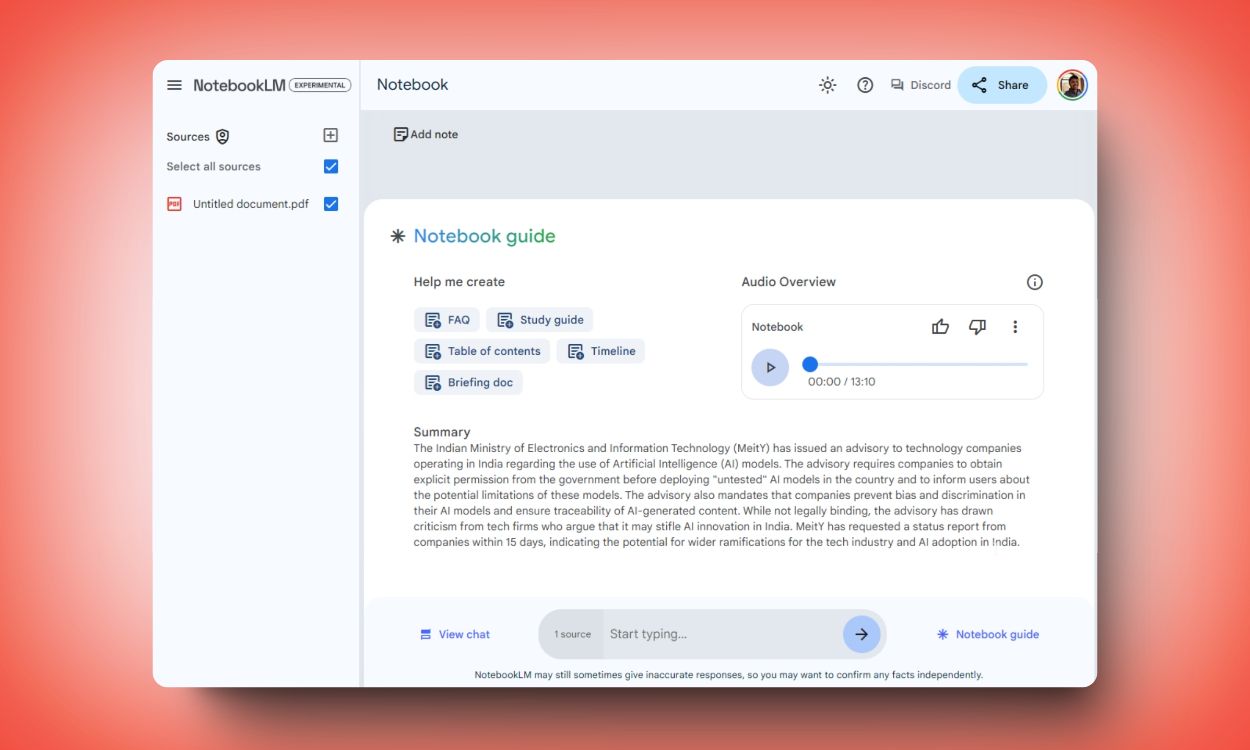This screenshot has height=750, width=1250.
Task: Open the navigation hamburger menu
Action: (175, 84)
